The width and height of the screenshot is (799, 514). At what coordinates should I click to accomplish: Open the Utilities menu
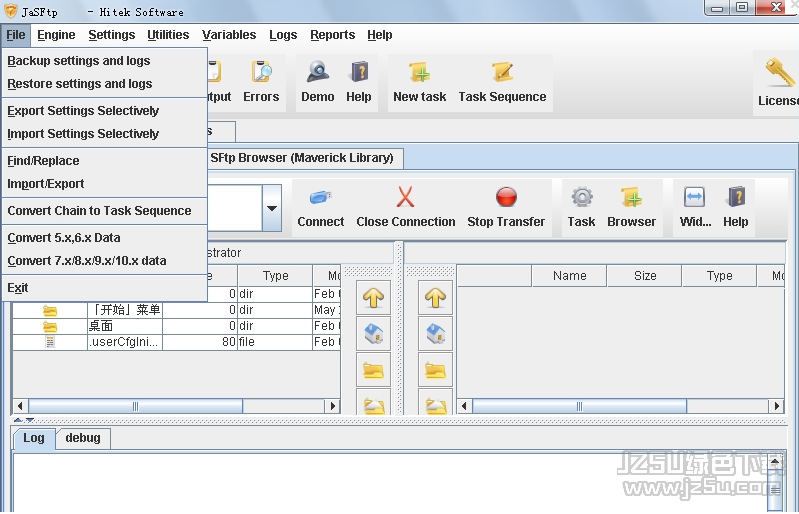[168, 35]
